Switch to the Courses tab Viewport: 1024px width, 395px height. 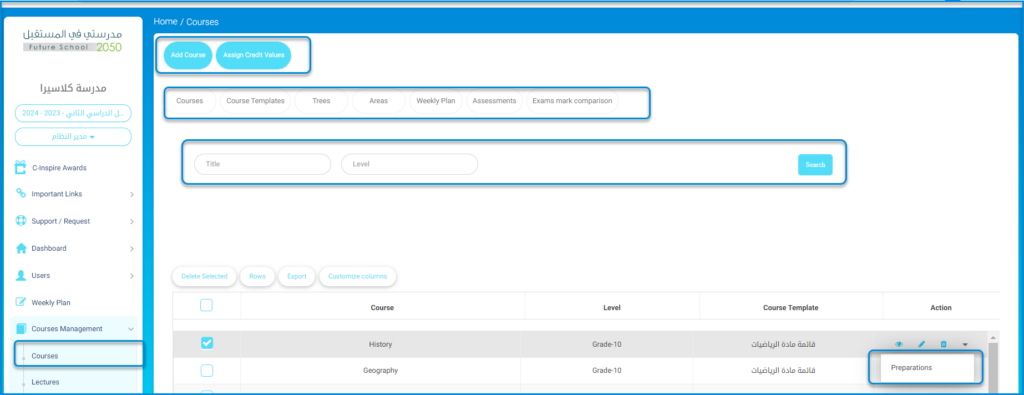coord(189,101)
